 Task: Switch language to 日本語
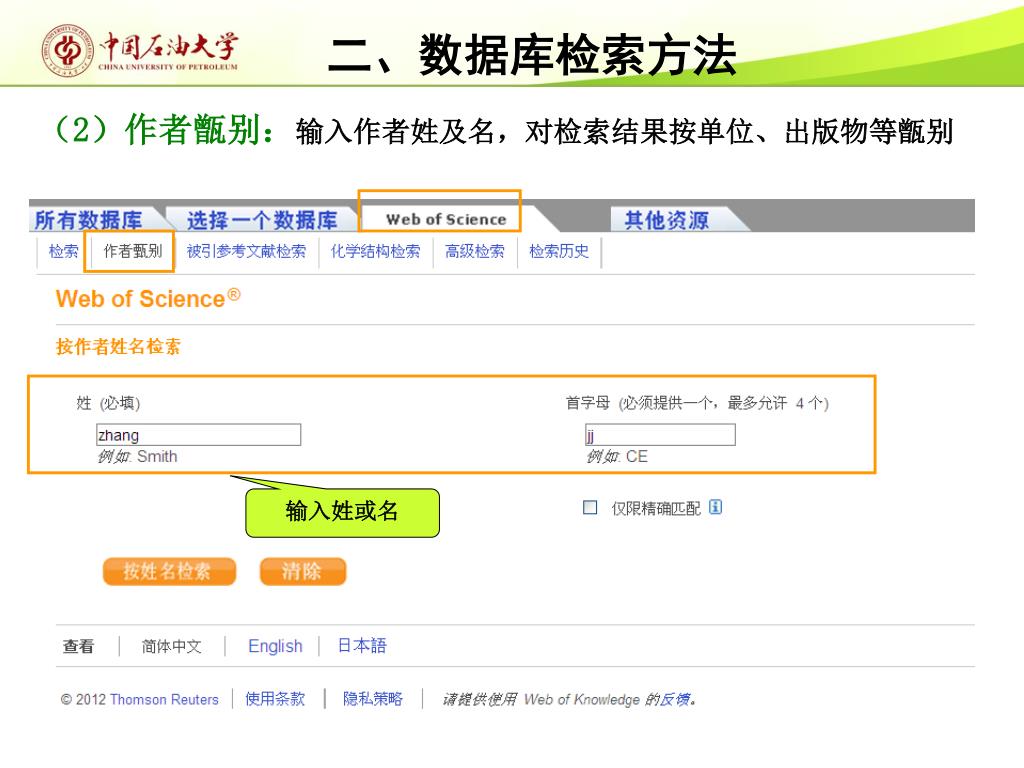click(362, 646)
